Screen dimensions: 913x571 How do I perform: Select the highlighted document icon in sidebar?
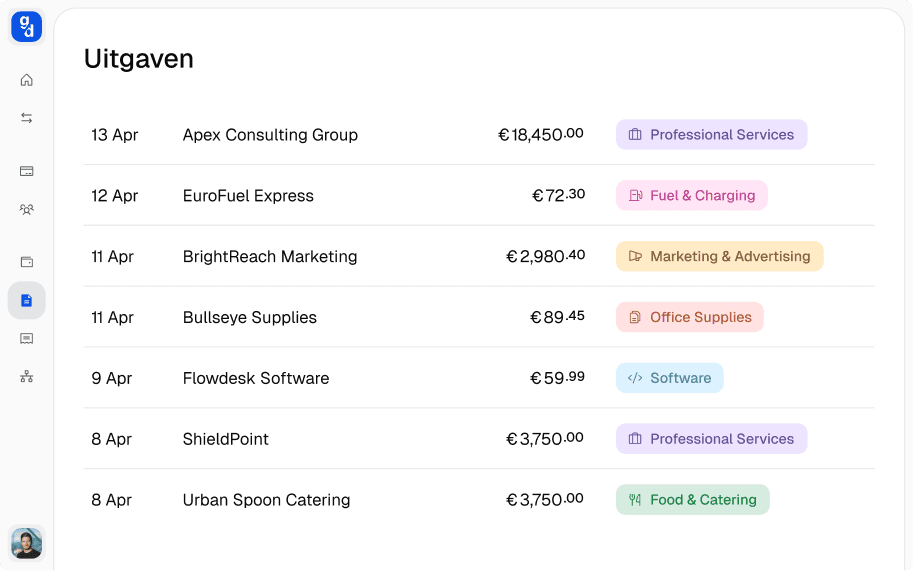tap(27, 300)
